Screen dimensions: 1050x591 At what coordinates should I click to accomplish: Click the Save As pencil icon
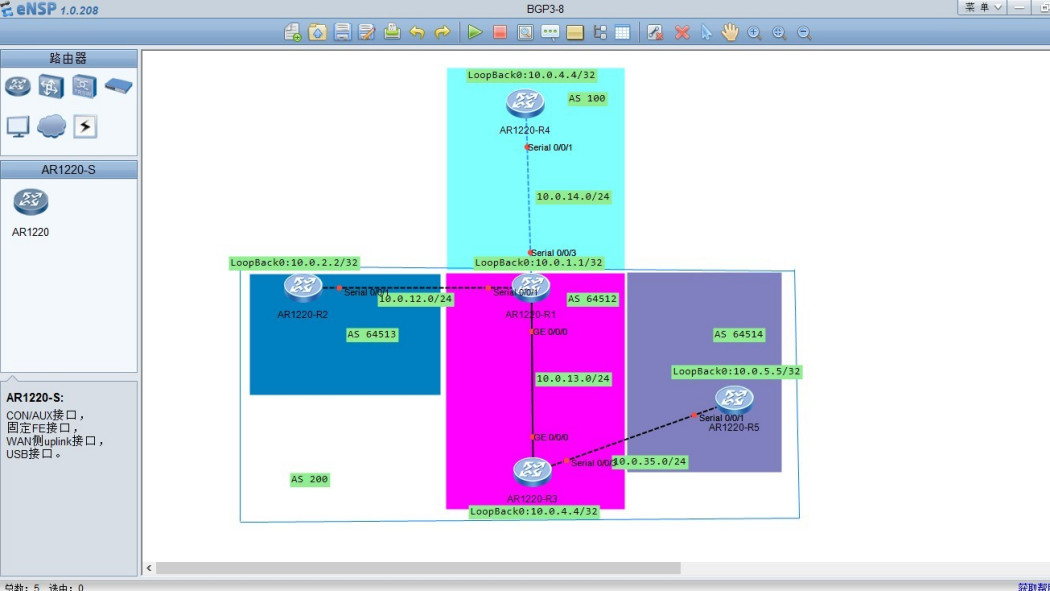(x=367, y=32)
